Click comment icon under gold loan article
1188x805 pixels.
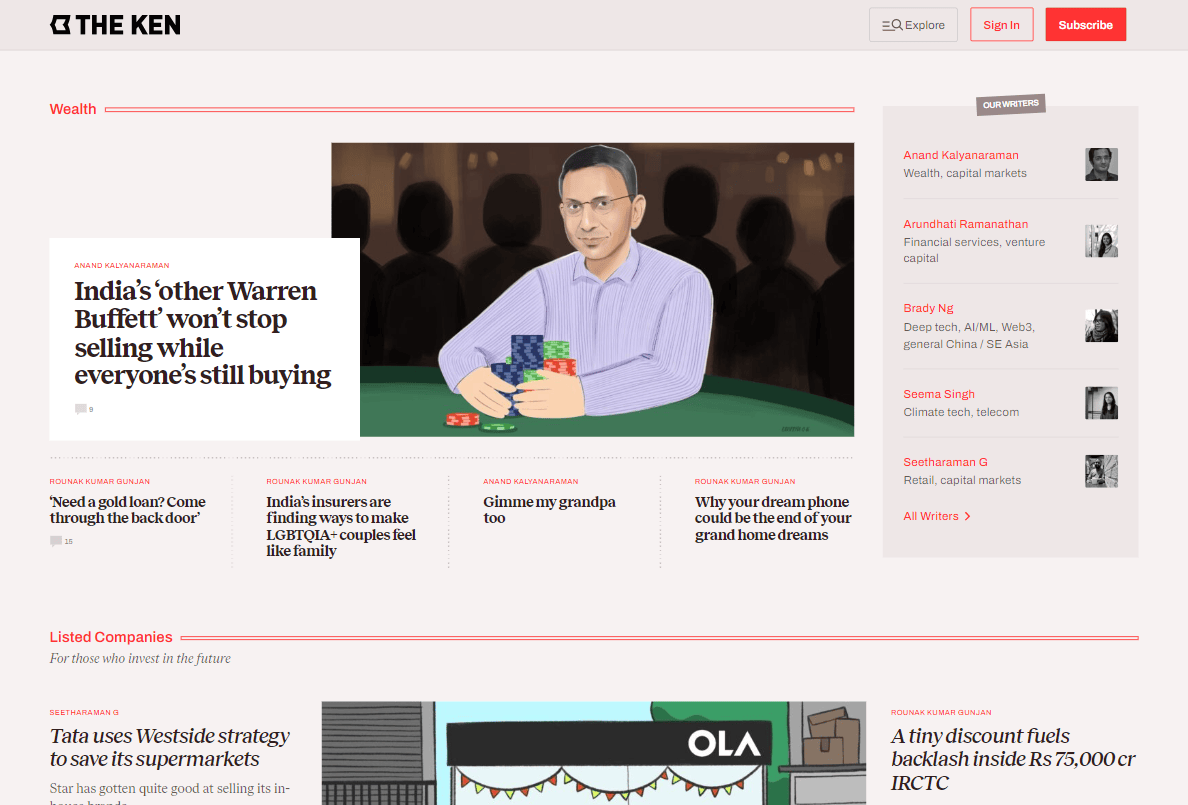point(55,541)
